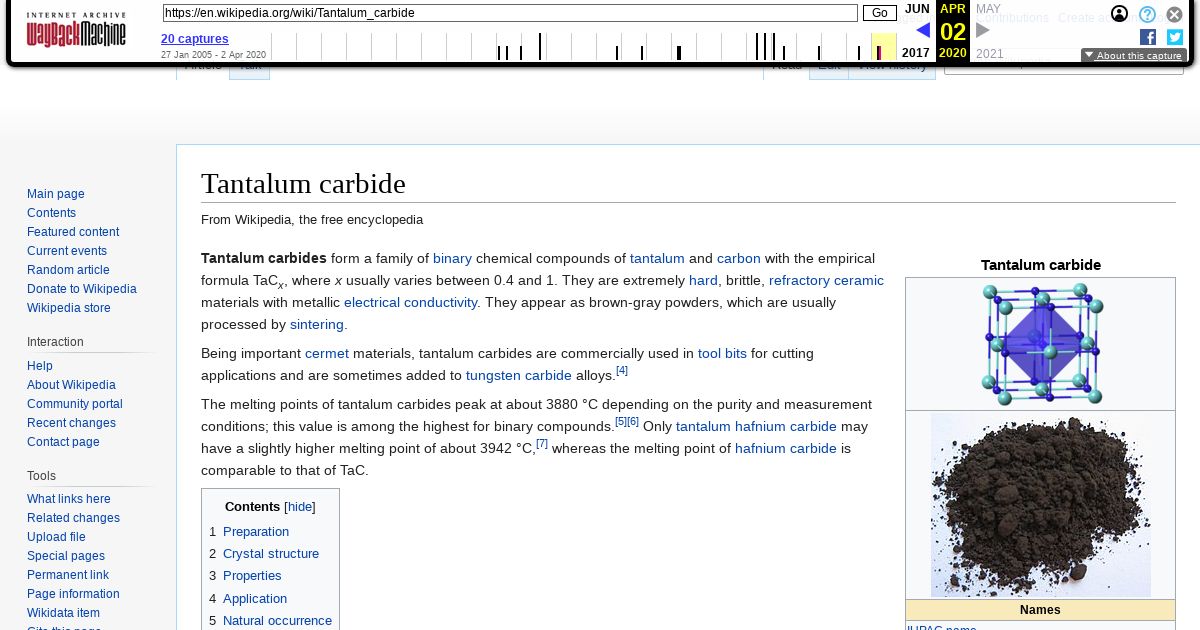Open the tantalum carbide powder photo
The width and height of the screenshot is (1200, 630).
click(x=1041, y=505)
